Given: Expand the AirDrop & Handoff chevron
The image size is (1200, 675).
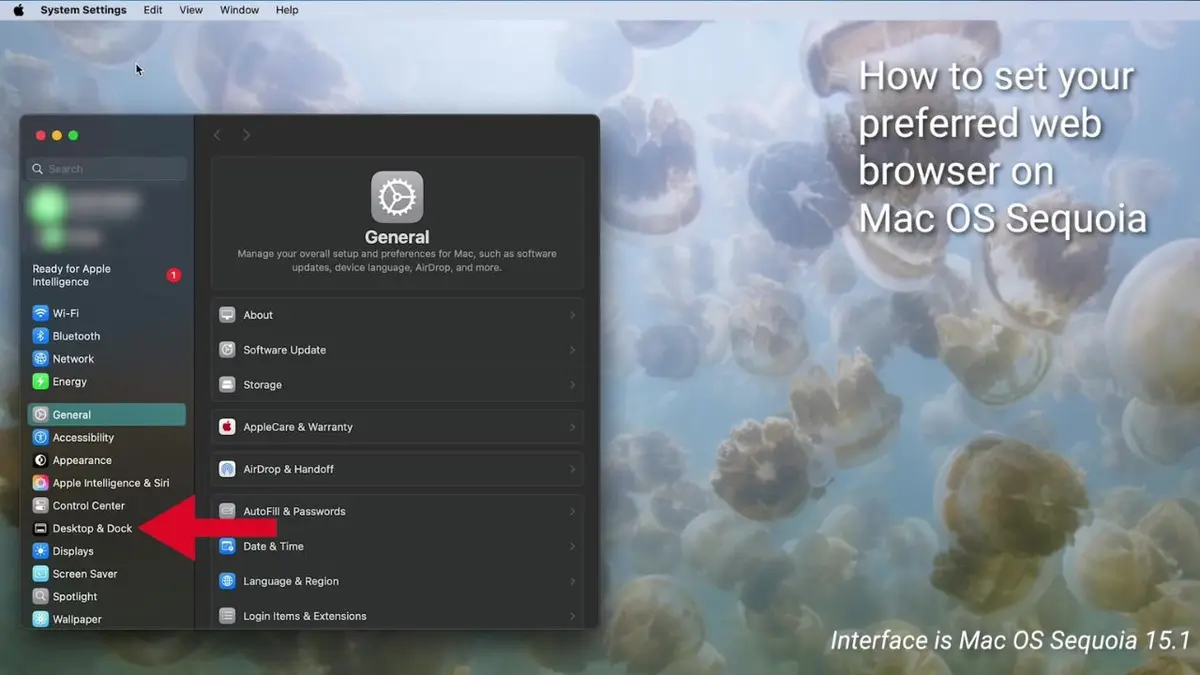Looking at the screenshot, I should [572, 469].
